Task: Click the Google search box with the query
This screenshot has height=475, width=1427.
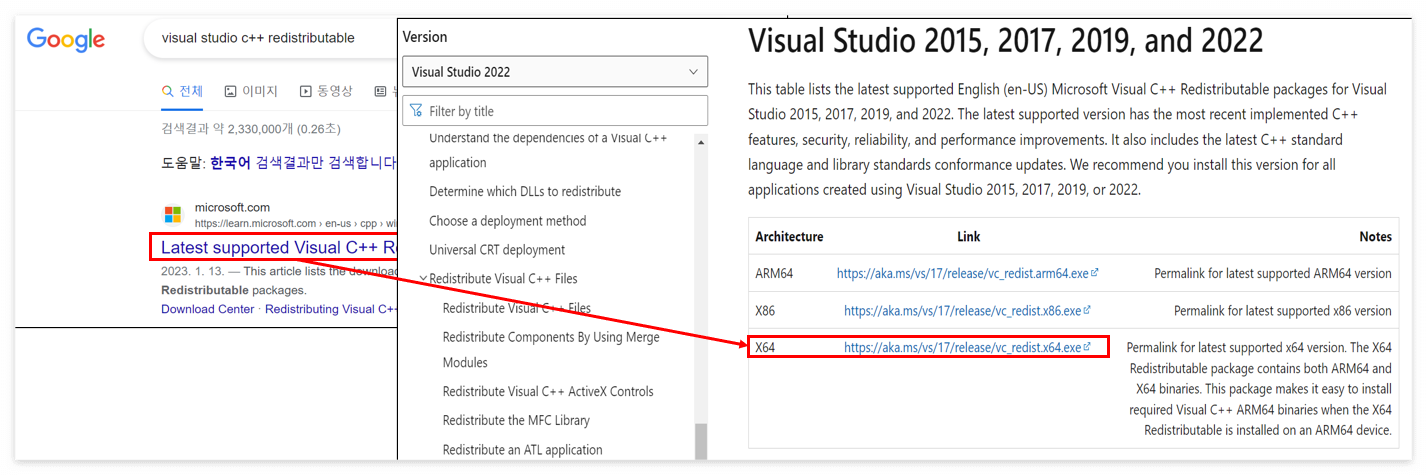Action: 270,38
